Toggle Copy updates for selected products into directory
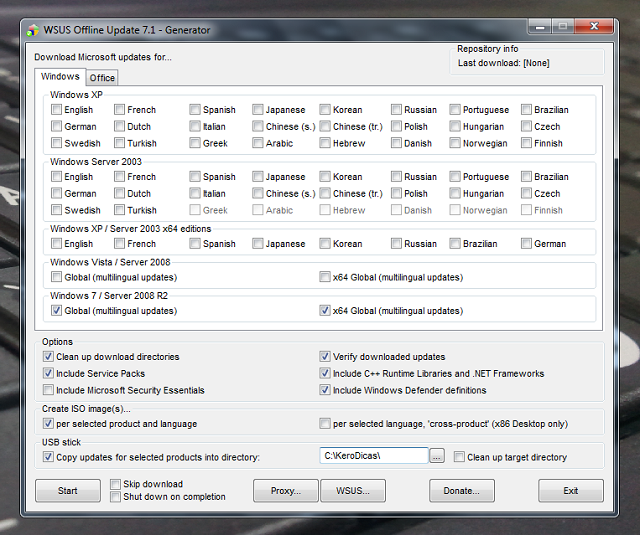 [48, 457]
